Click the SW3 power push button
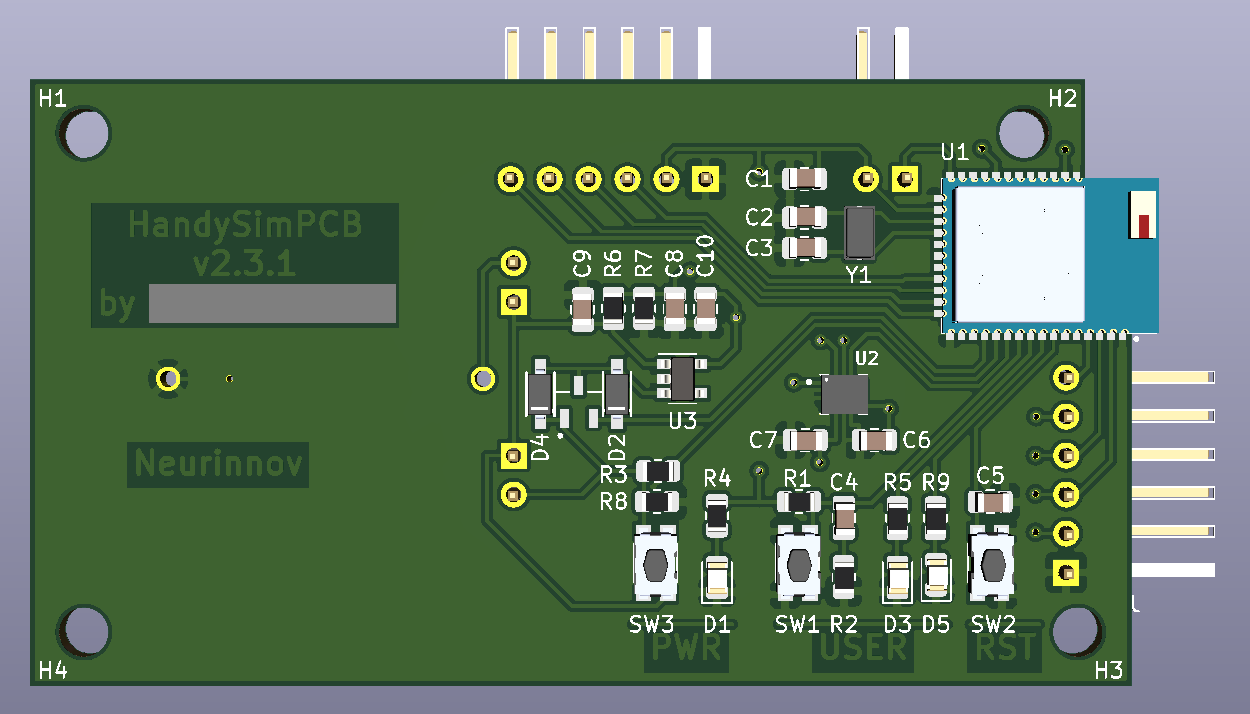 click(656, 565)
